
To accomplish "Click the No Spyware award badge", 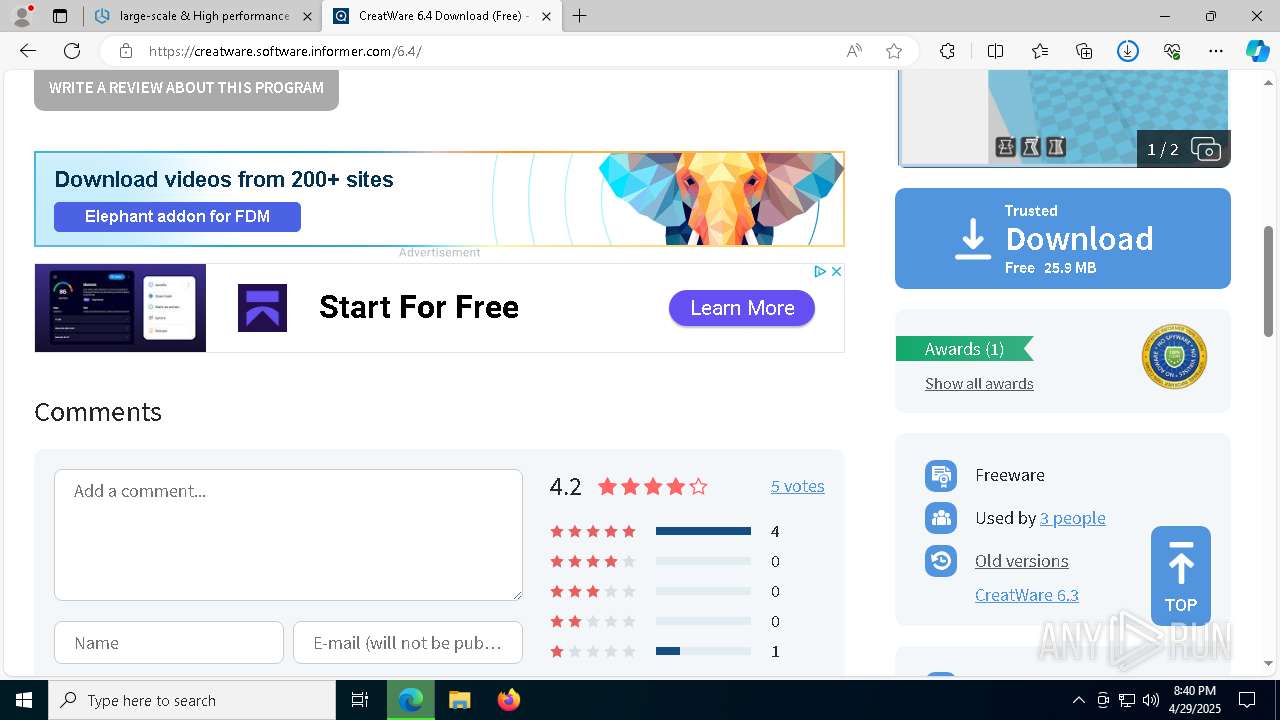I will (1174, 357).
